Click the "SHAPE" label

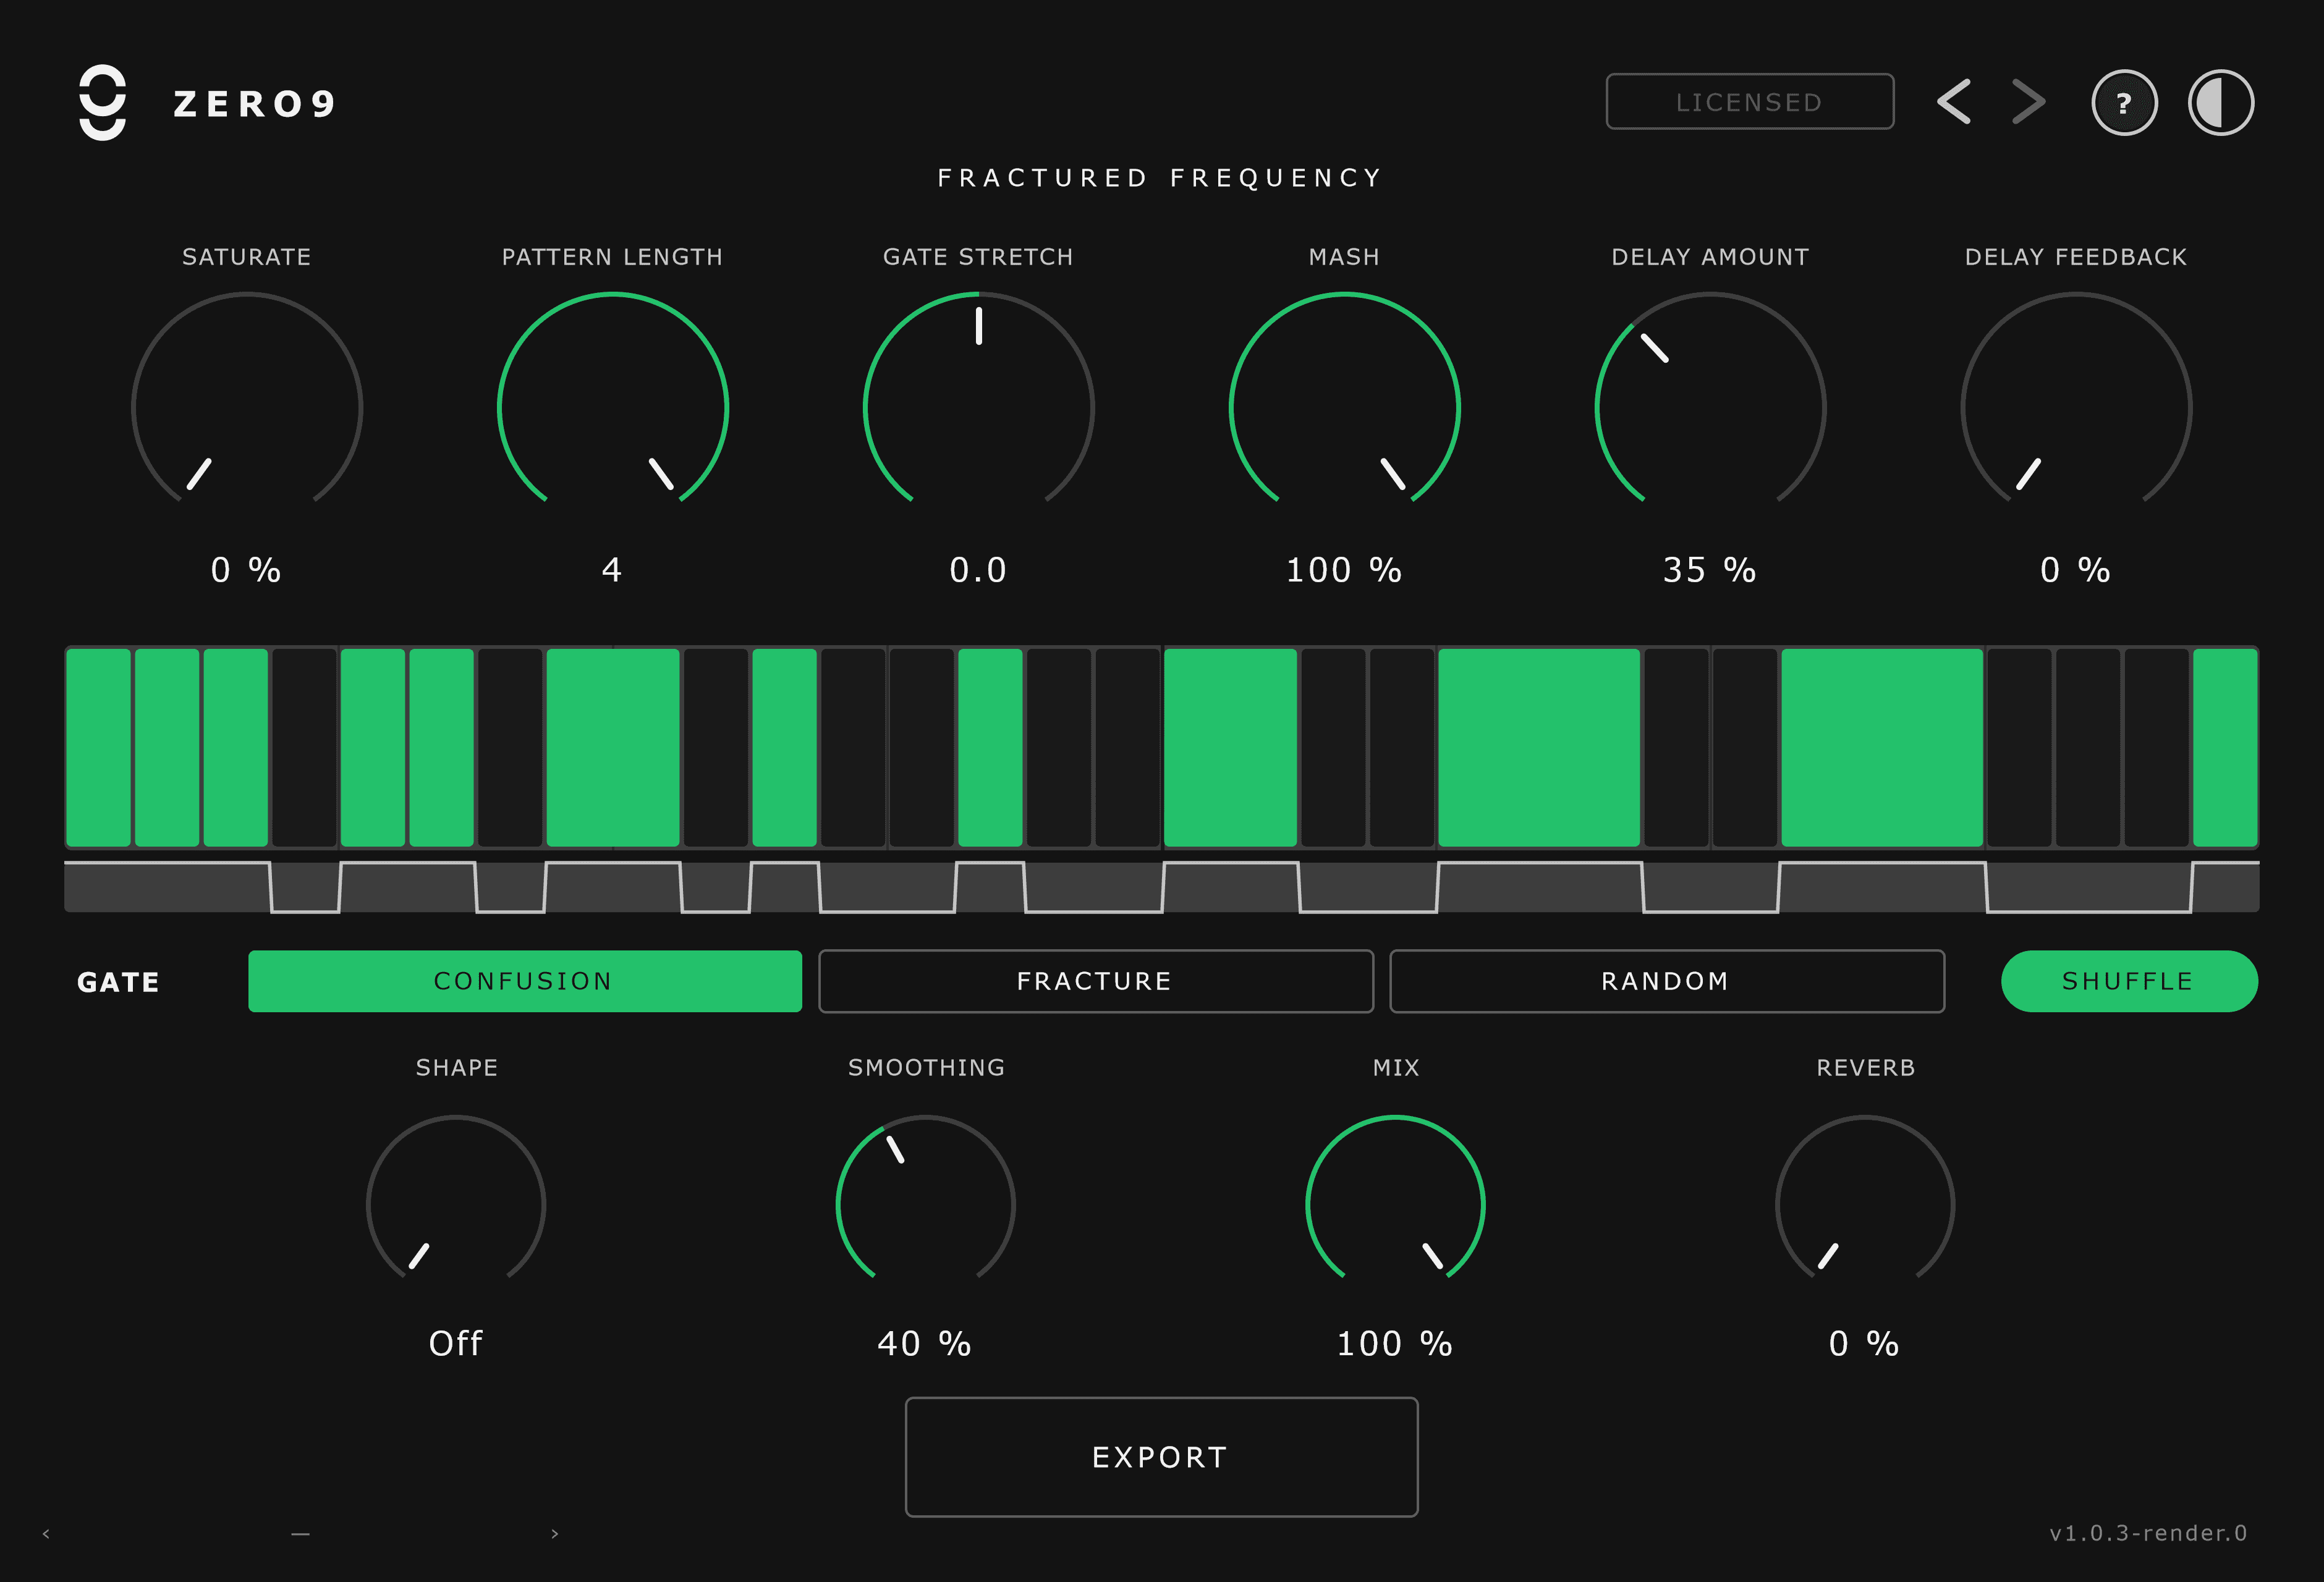[x=457, y=1068]
